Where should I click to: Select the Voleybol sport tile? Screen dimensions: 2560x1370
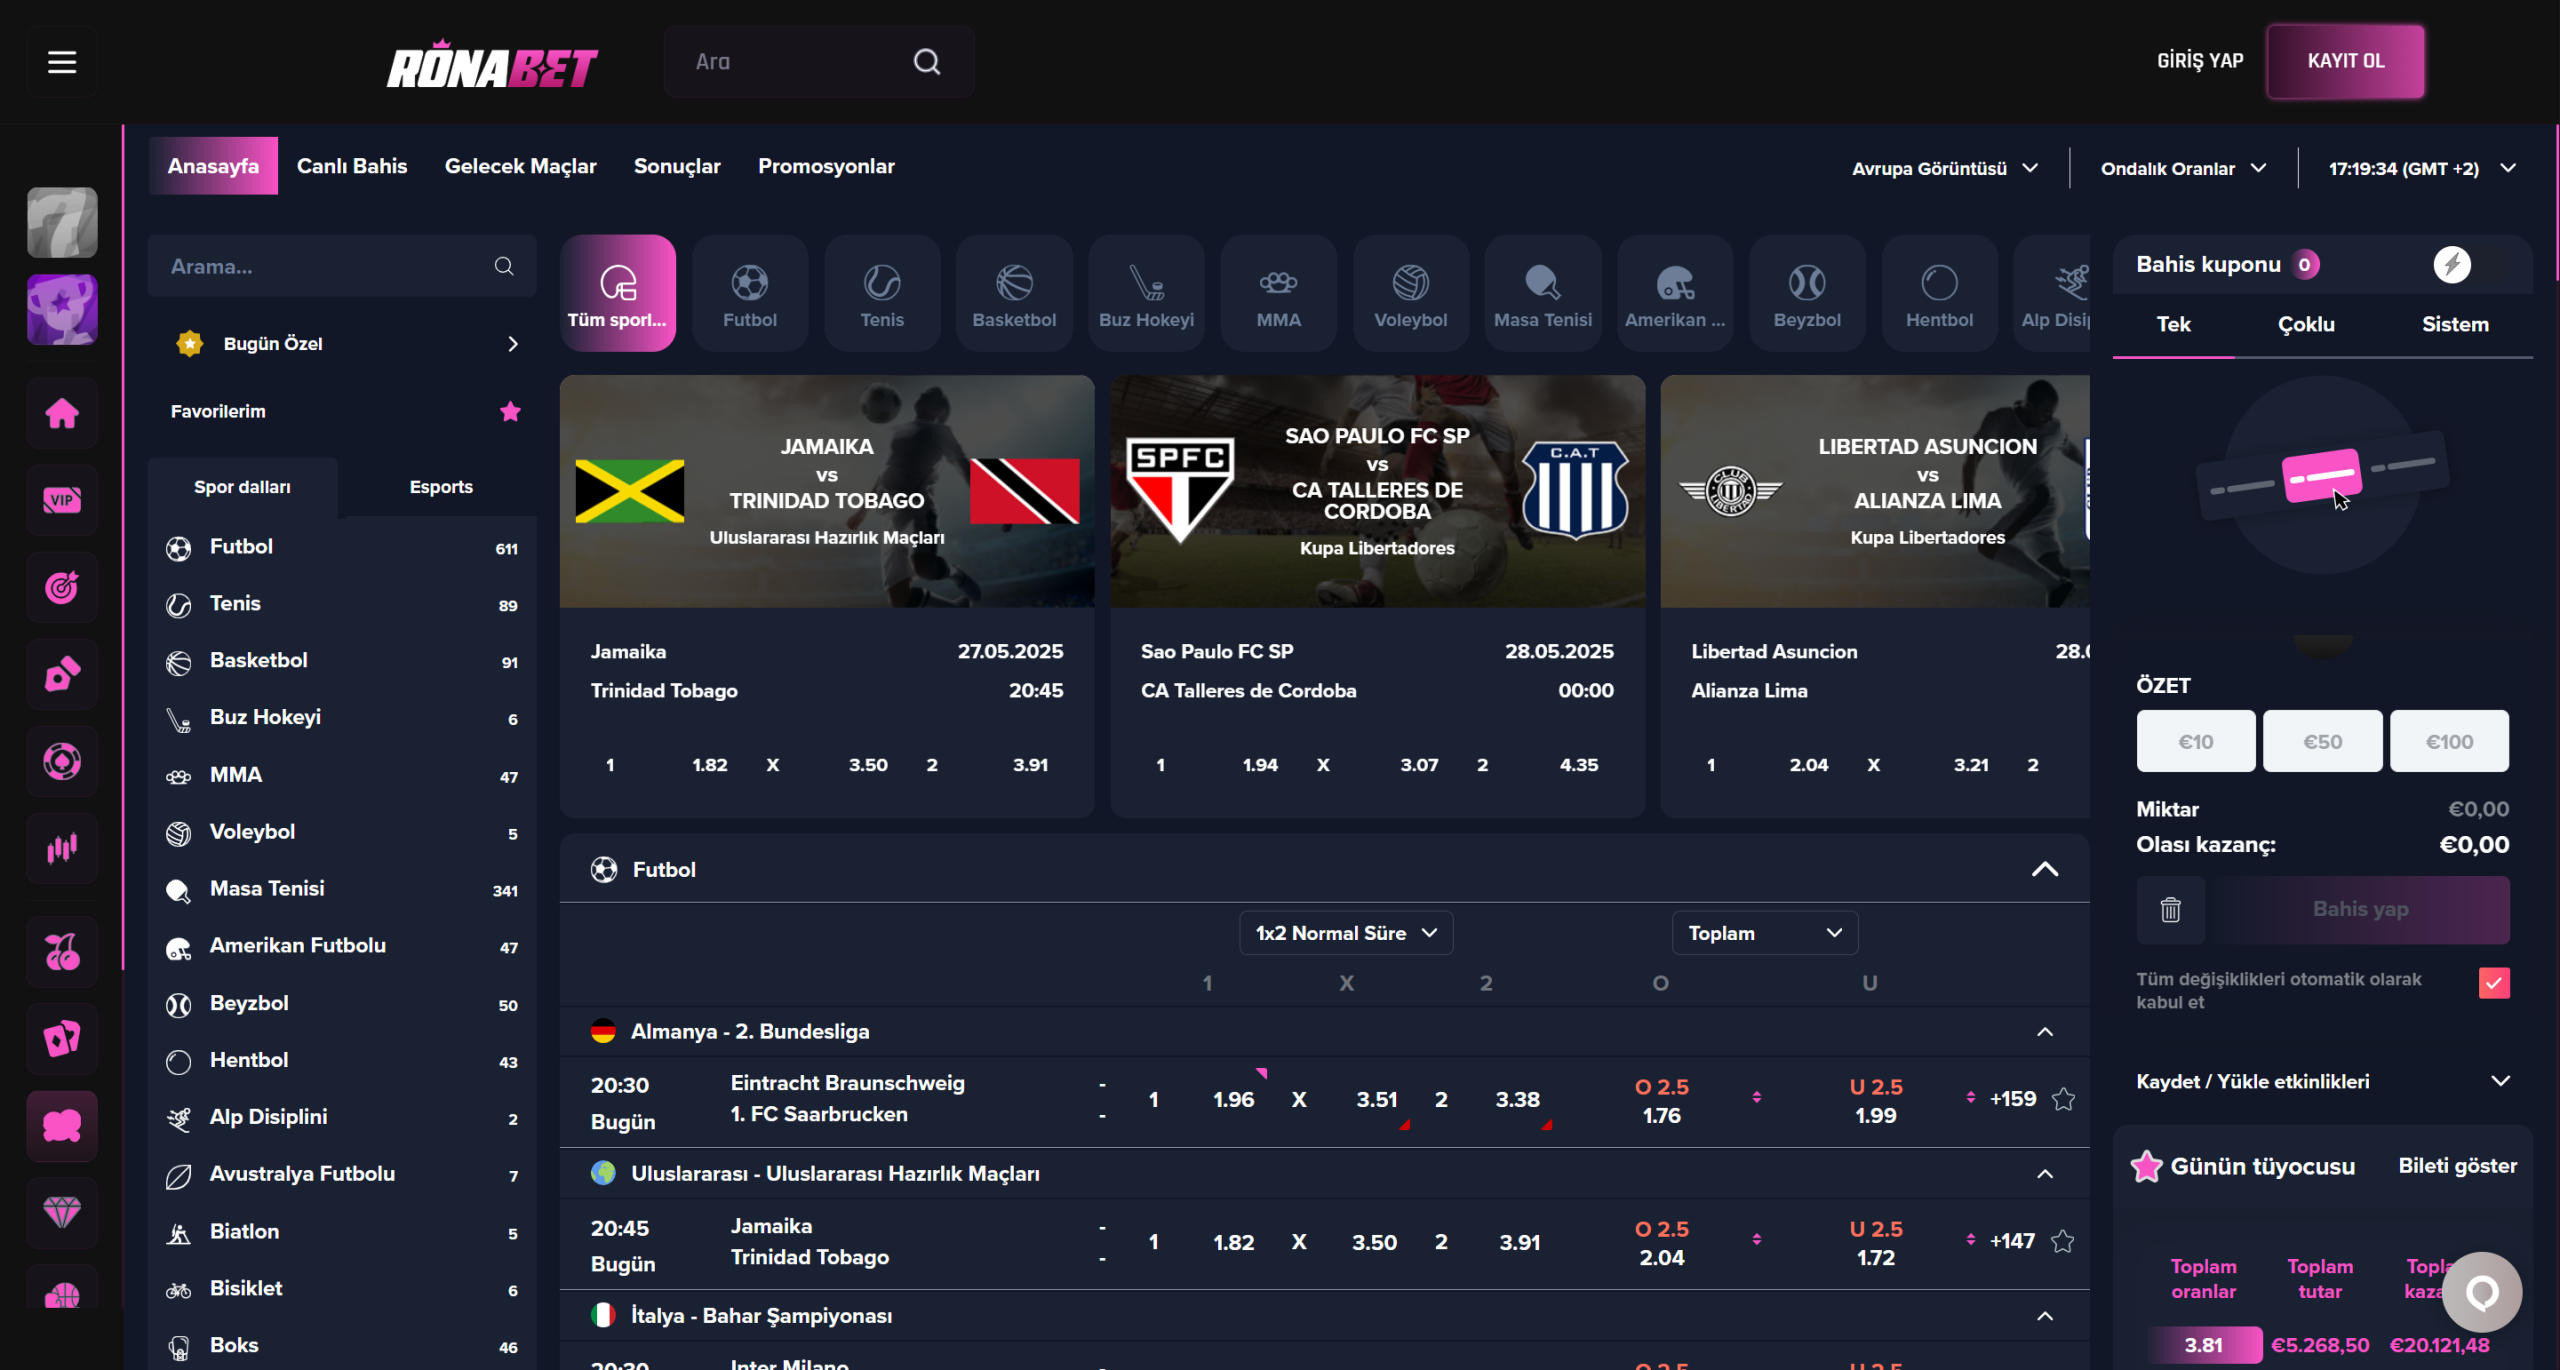pyautogui.click(x=1410, y=293)
